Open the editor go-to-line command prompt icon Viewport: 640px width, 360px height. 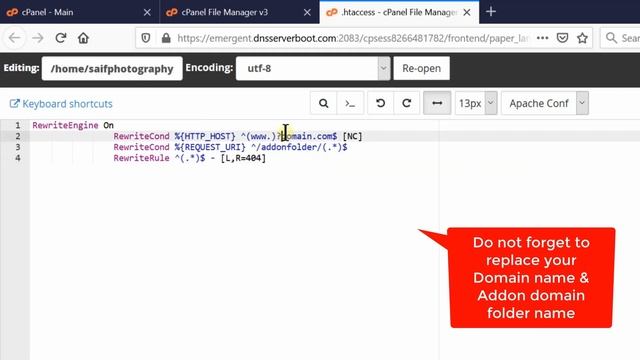[x=350, y=103]
